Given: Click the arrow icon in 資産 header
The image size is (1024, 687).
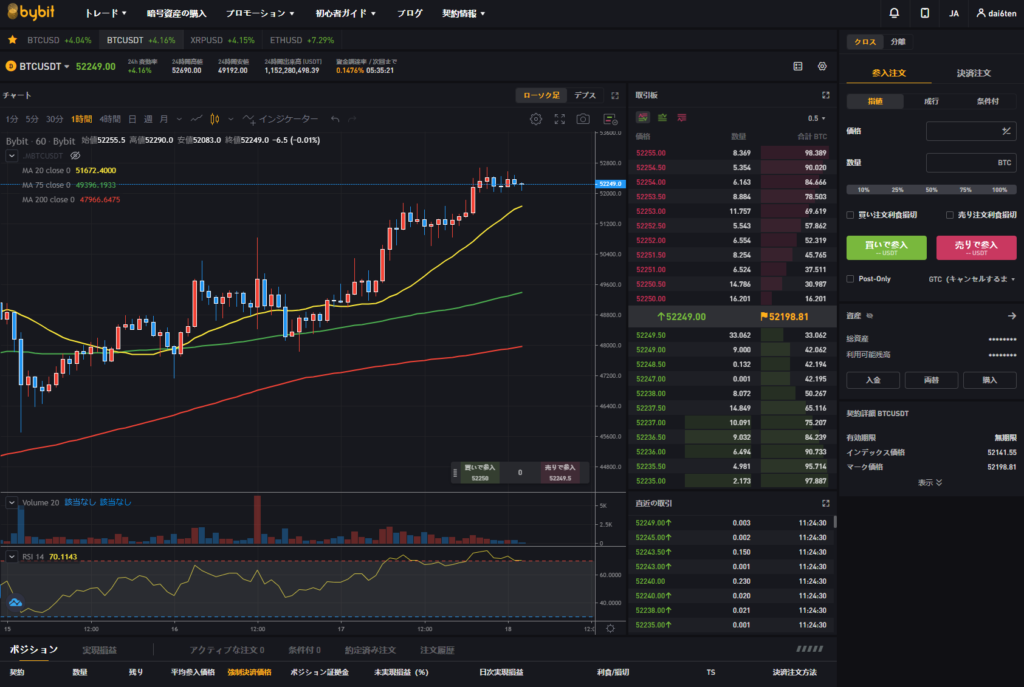Looking at the screenshot, I should [1012, 316].
